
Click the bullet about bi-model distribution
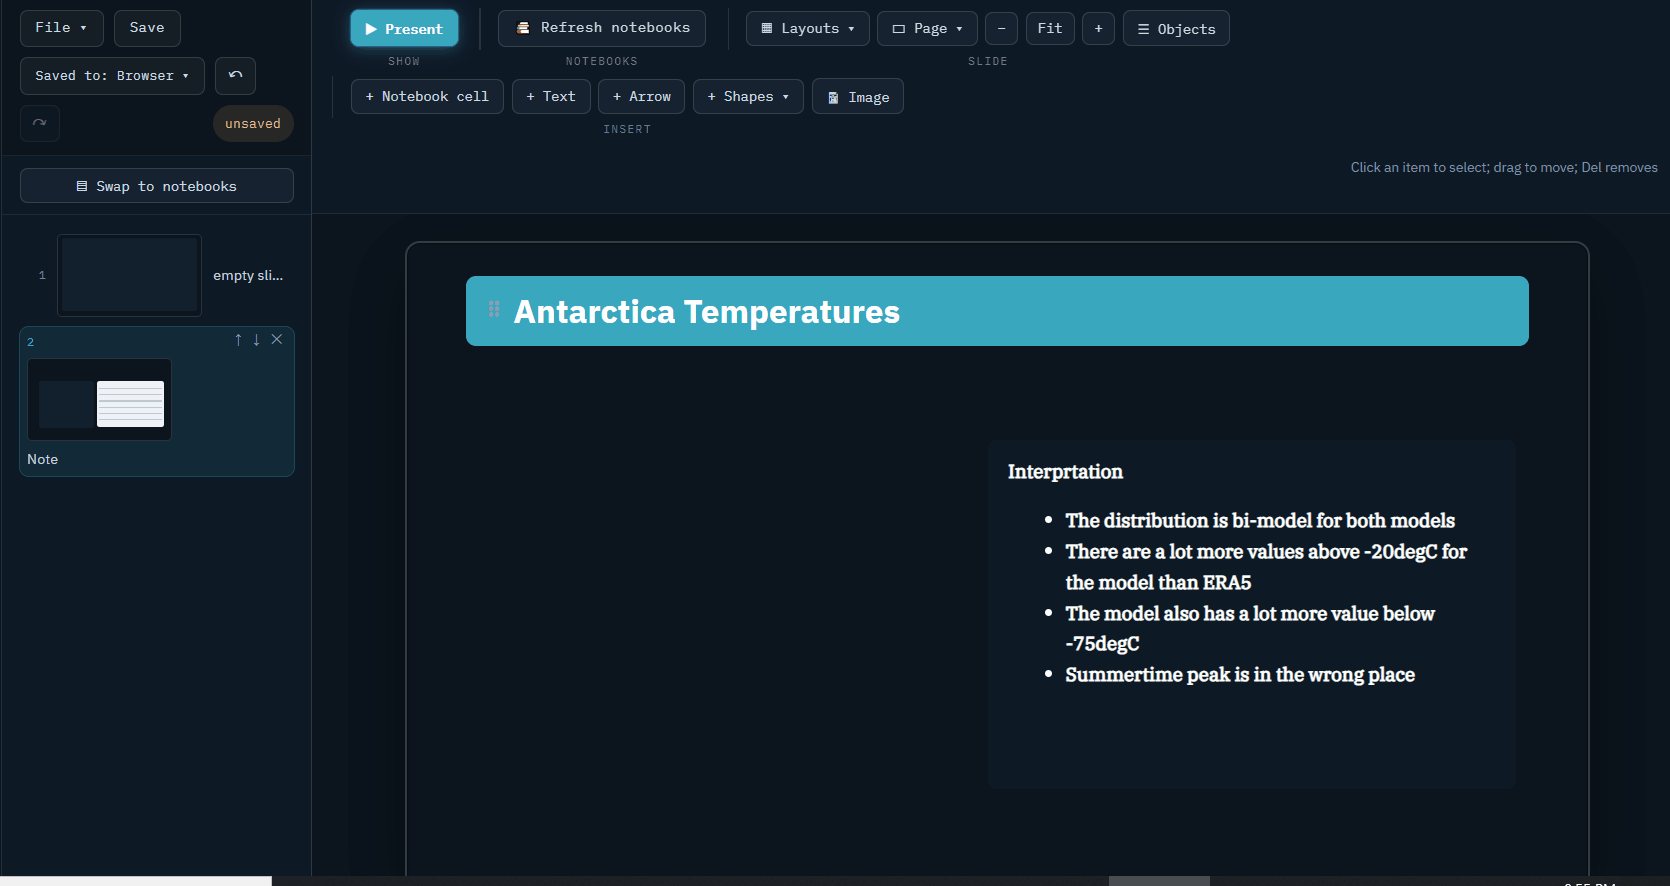coord(1260,521)
